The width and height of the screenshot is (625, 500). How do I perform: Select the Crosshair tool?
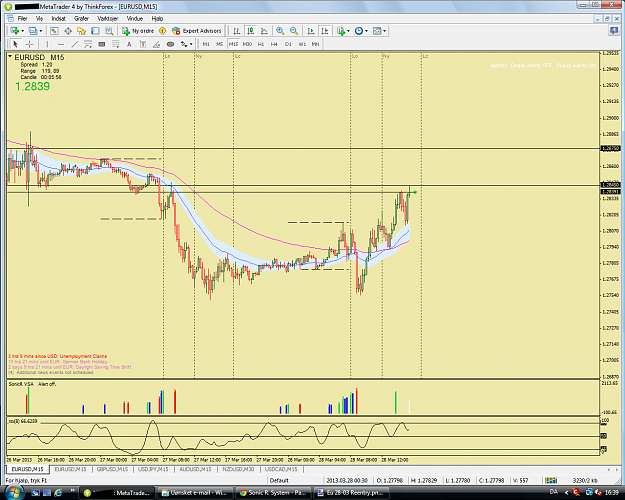pyautogui.click(x=29, y=44)
